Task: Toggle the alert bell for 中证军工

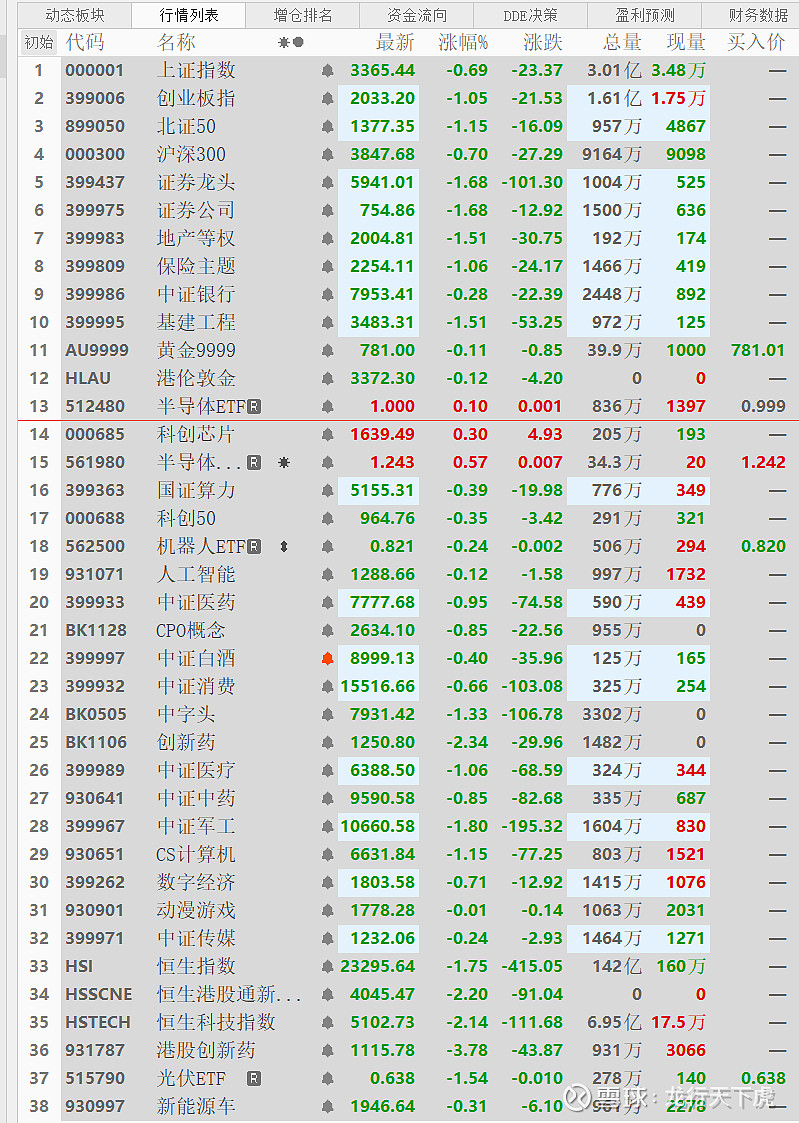Action: (x=327, y=827)
